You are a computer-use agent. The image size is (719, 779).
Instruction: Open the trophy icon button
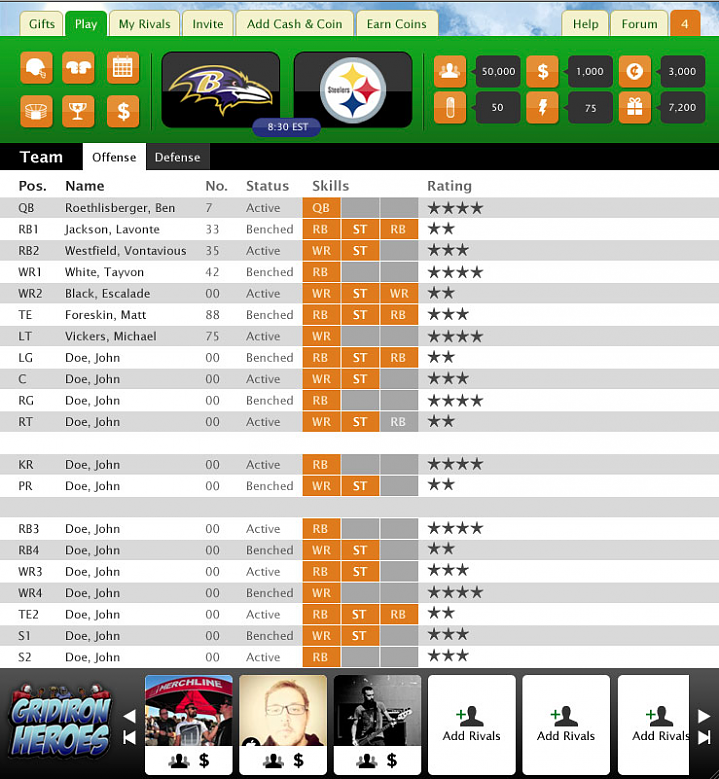[x=78, y=111]
